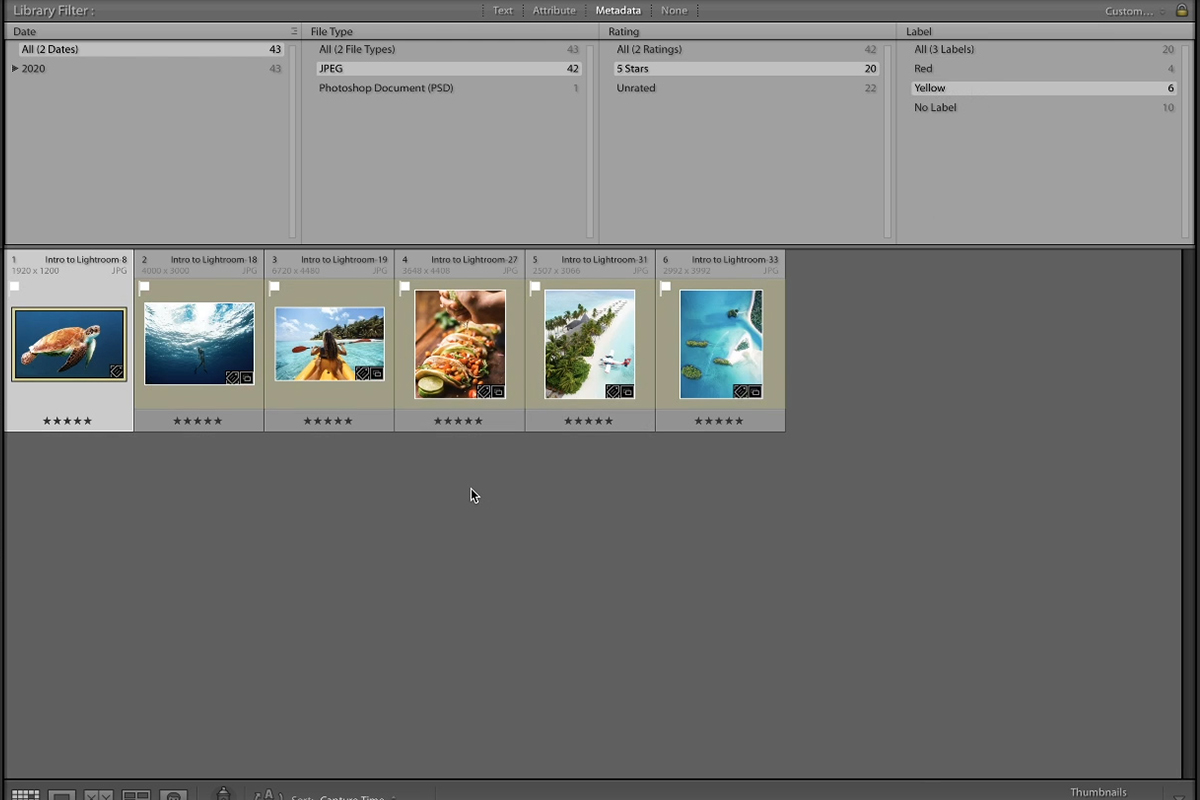Select the Painter spray-can tool
1200x800 pixels.
[222, 793]
